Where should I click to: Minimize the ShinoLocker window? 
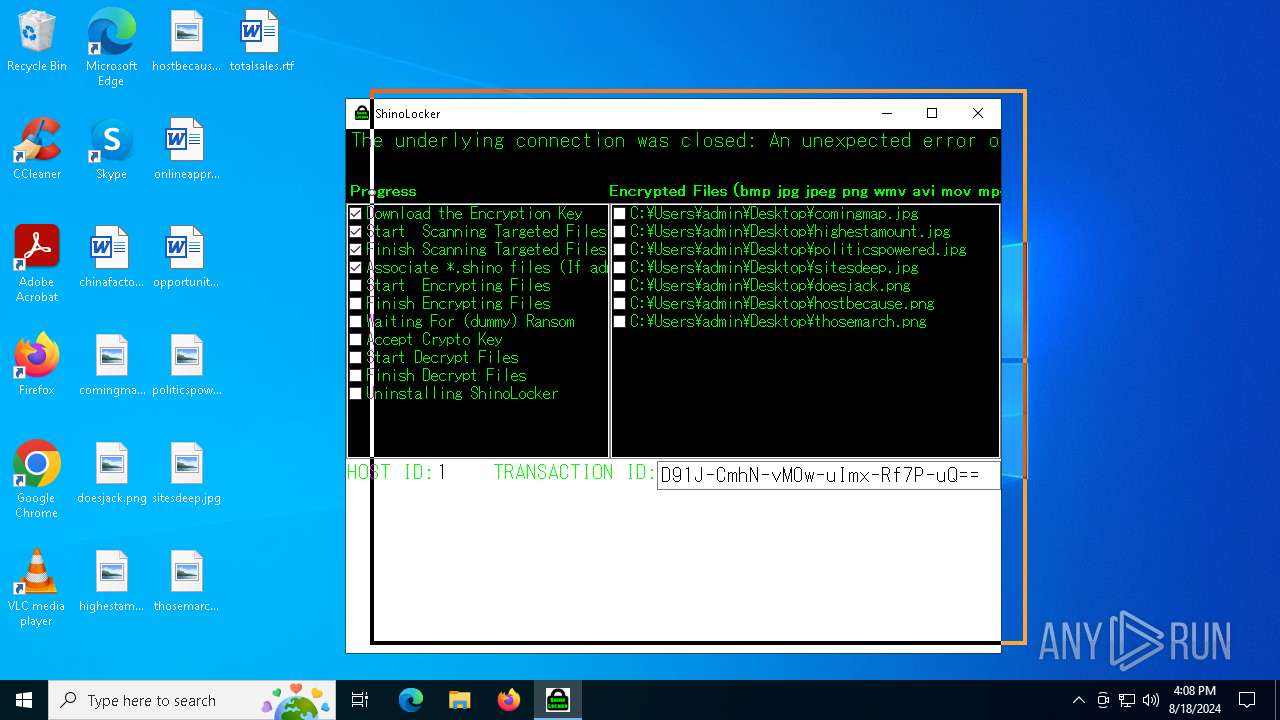[x=886, y=113]
